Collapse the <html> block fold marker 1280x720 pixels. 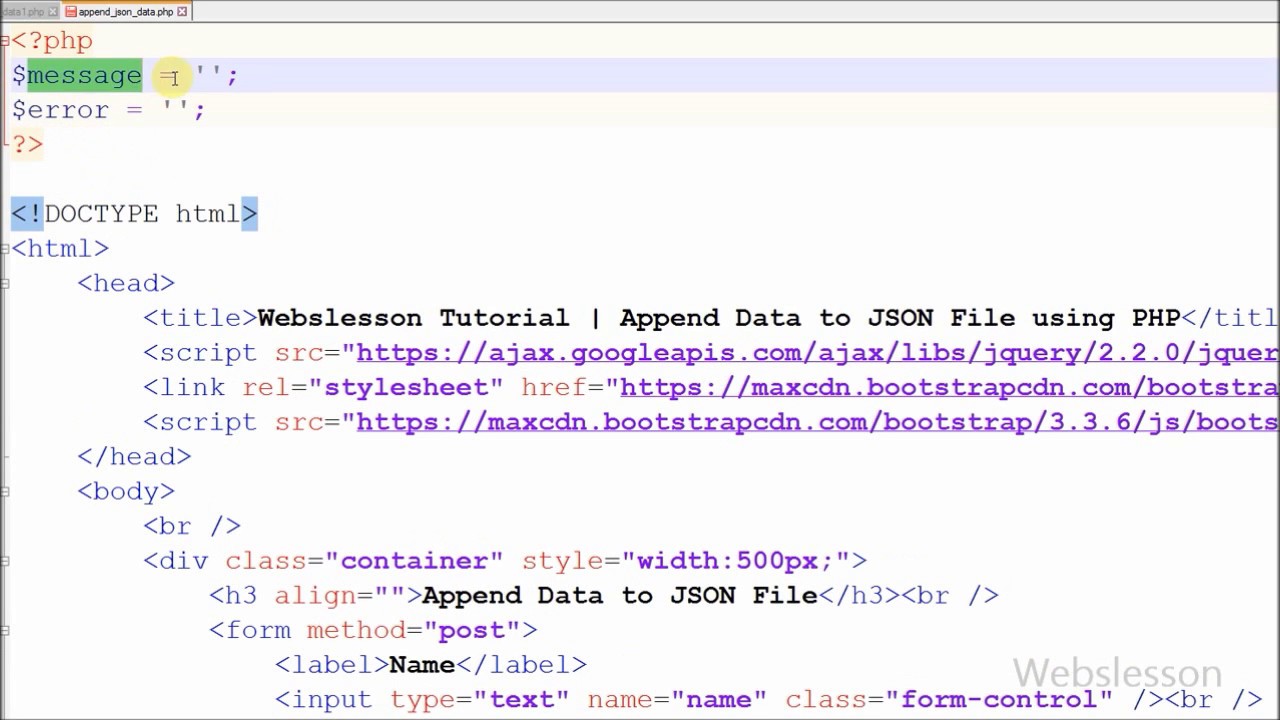click(5, 249)
